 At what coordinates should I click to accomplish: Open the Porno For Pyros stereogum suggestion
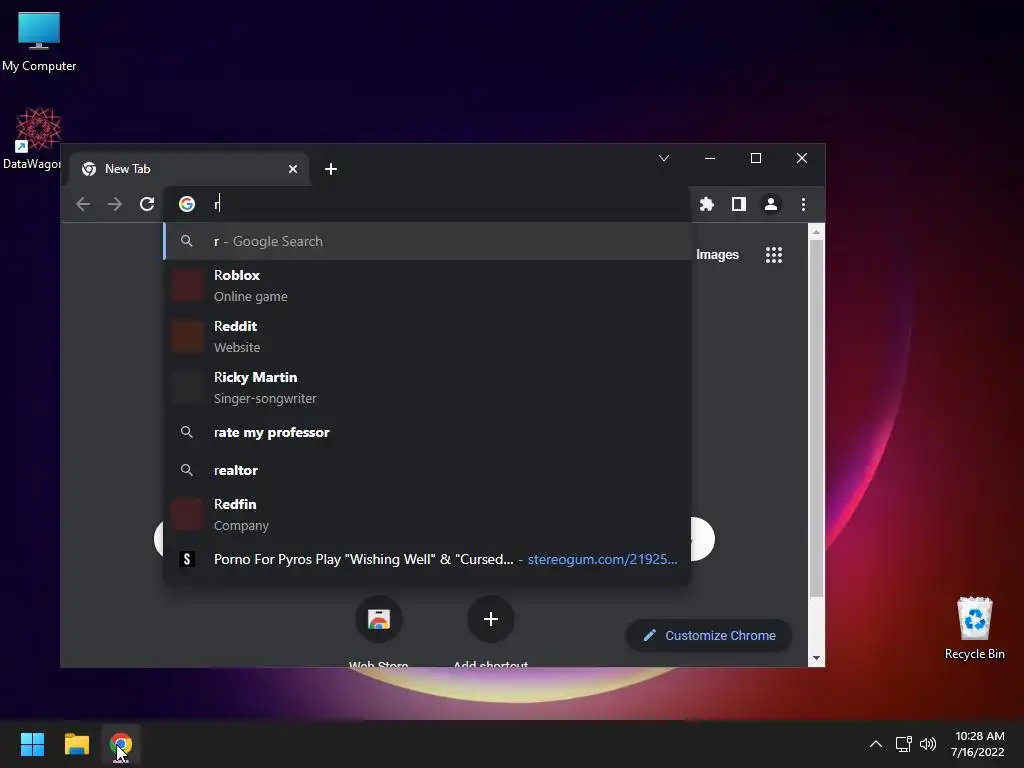428,559
